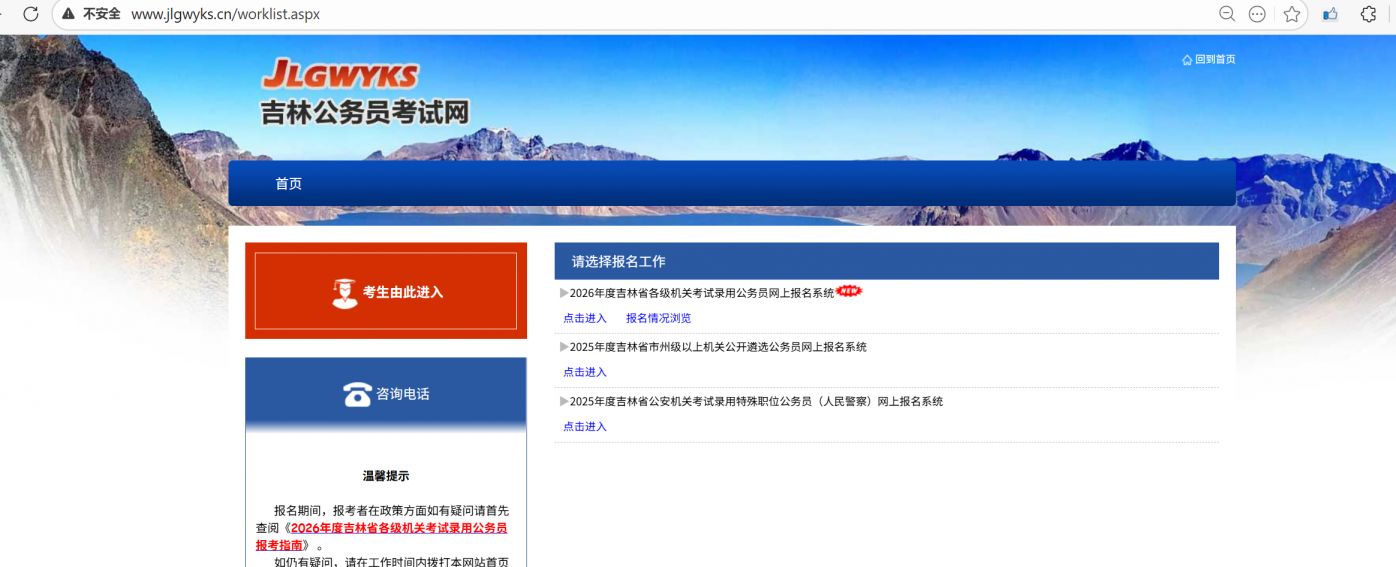
Task: Click the address bar URL www.jlgwyks.cn/worklist.aspx
Action: [x=226, y=14]
